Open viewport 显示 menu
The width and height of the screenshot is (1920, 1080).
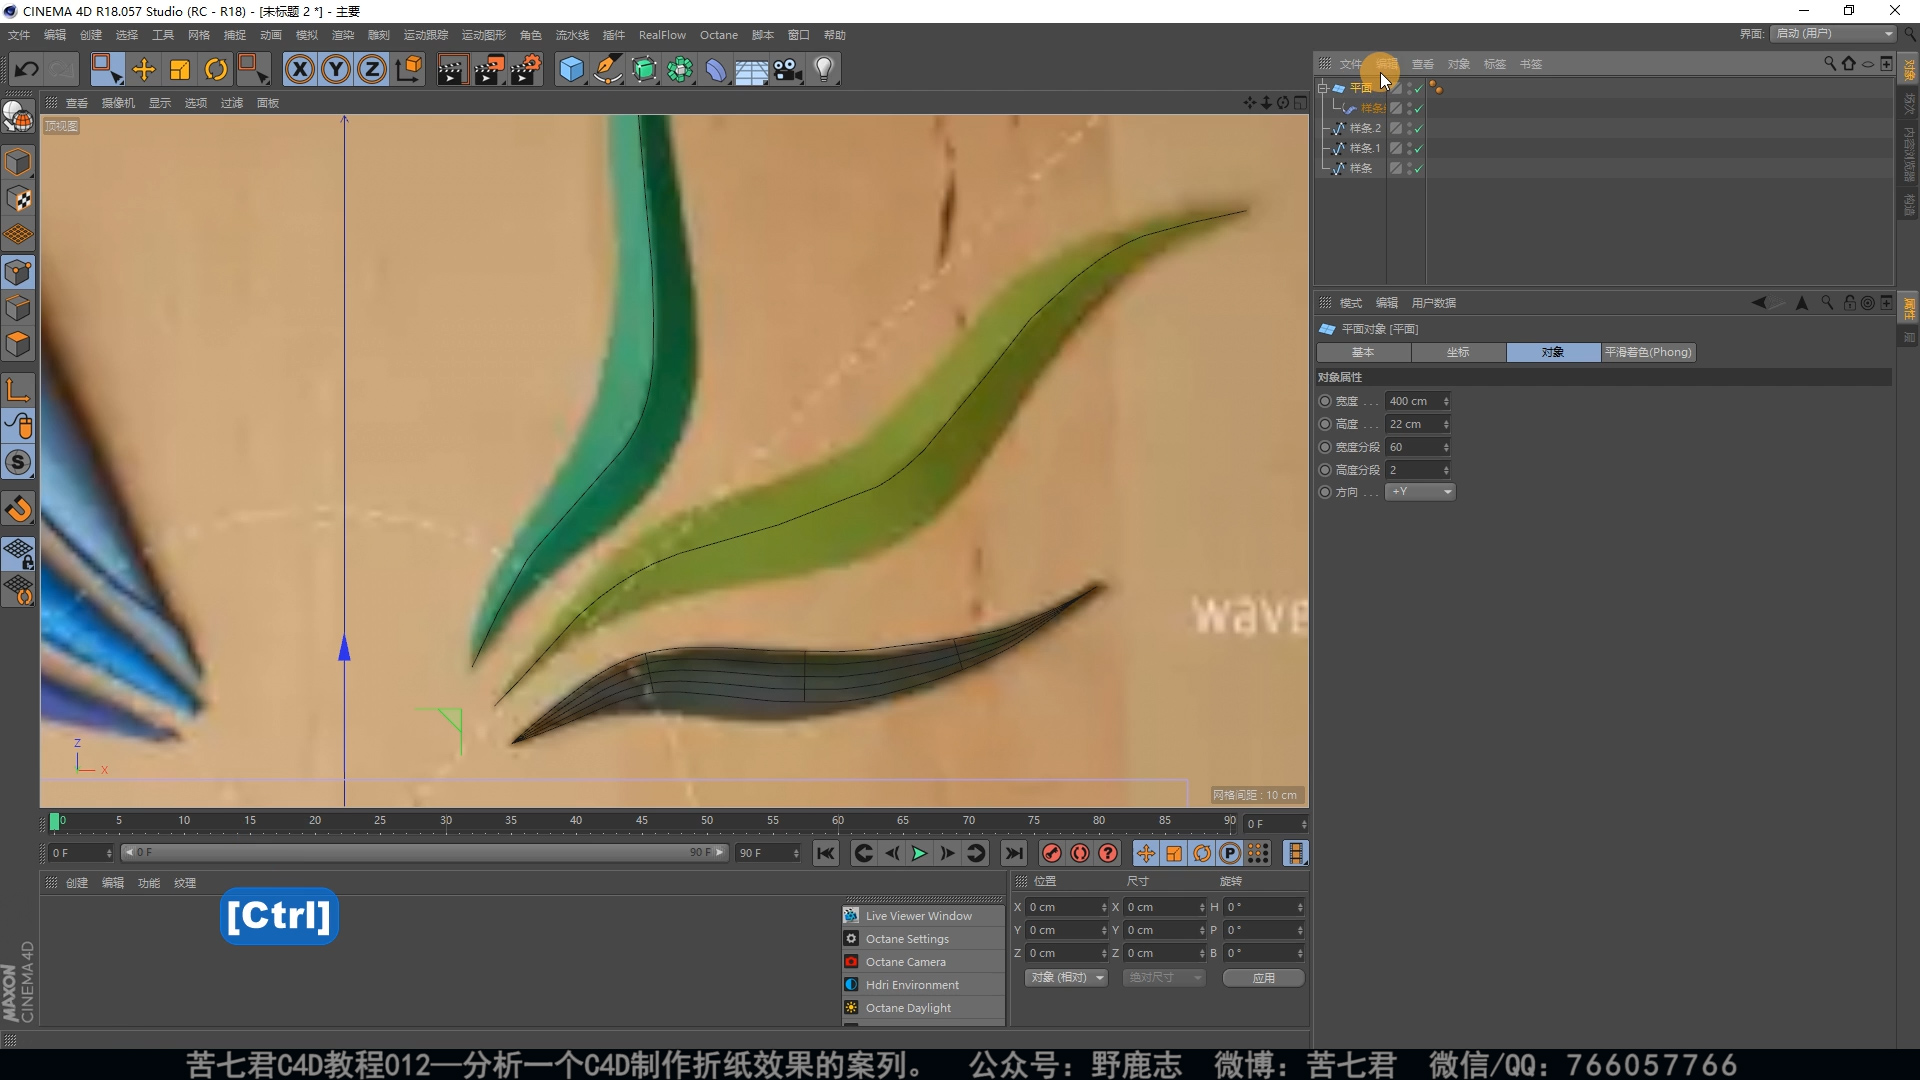point(160,103)
